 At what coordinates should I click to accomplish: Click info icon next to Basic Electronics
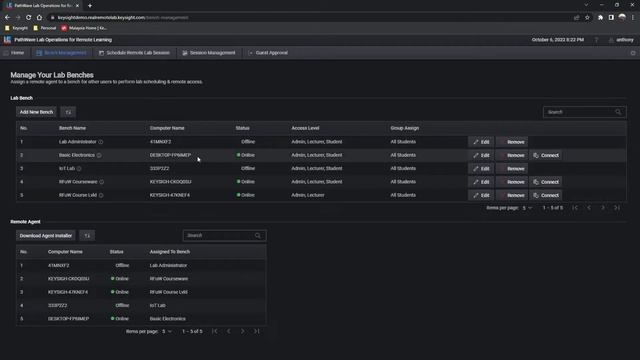(x=99, y=156)
